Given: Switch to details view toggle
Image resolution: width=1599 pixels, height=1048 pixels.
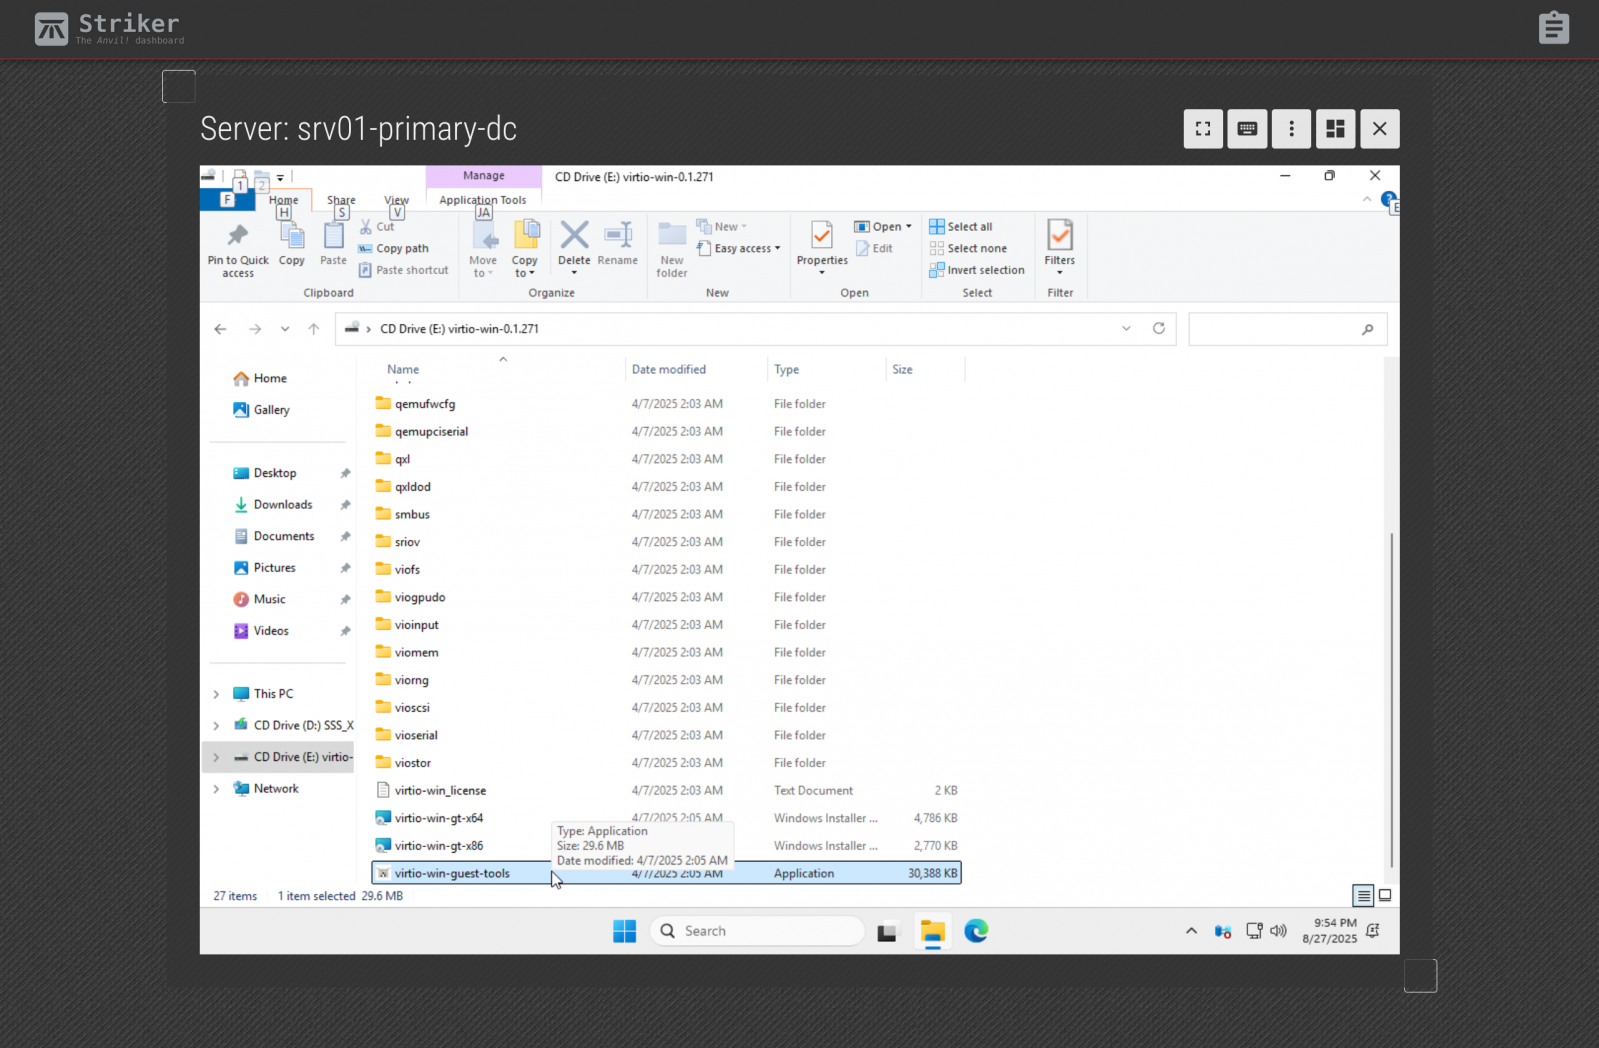Looking at the screenshot, I should click(x=1362, y=896).
